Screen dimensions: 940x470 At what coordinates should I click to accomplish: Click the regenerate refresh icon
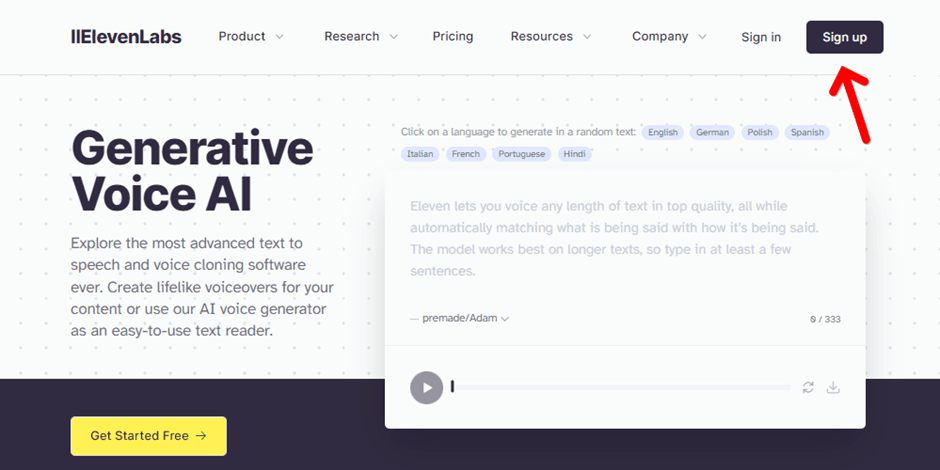pyautogui.click(x=808, y=387)
